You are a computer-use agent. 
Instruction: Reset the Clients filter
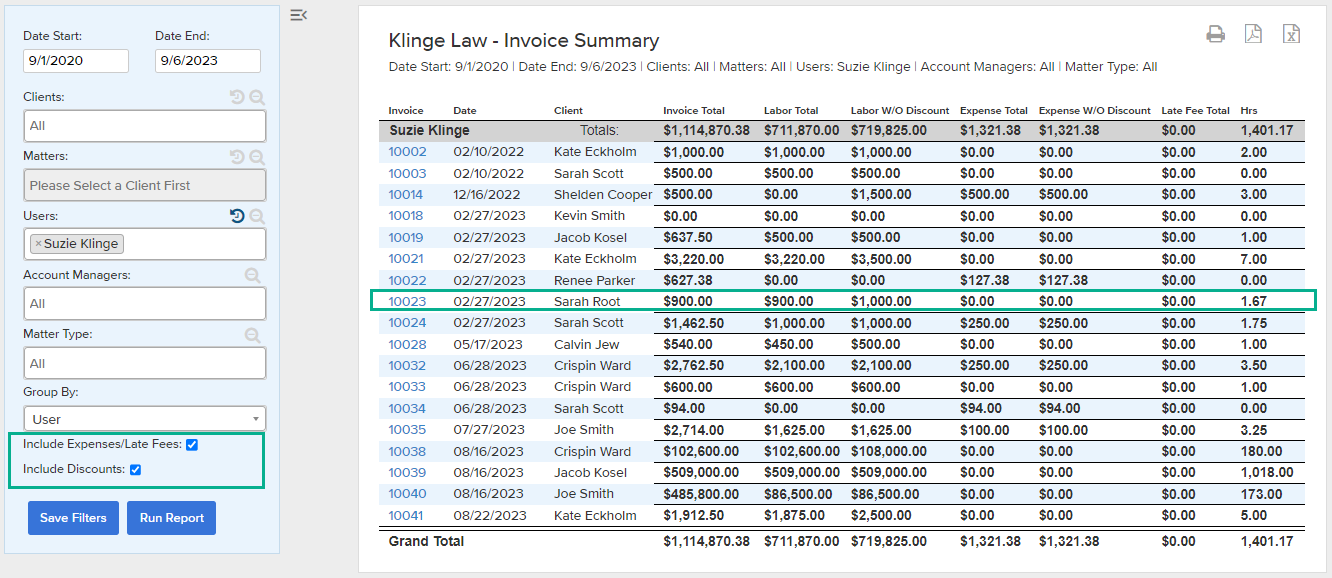[x=237, y=98]
